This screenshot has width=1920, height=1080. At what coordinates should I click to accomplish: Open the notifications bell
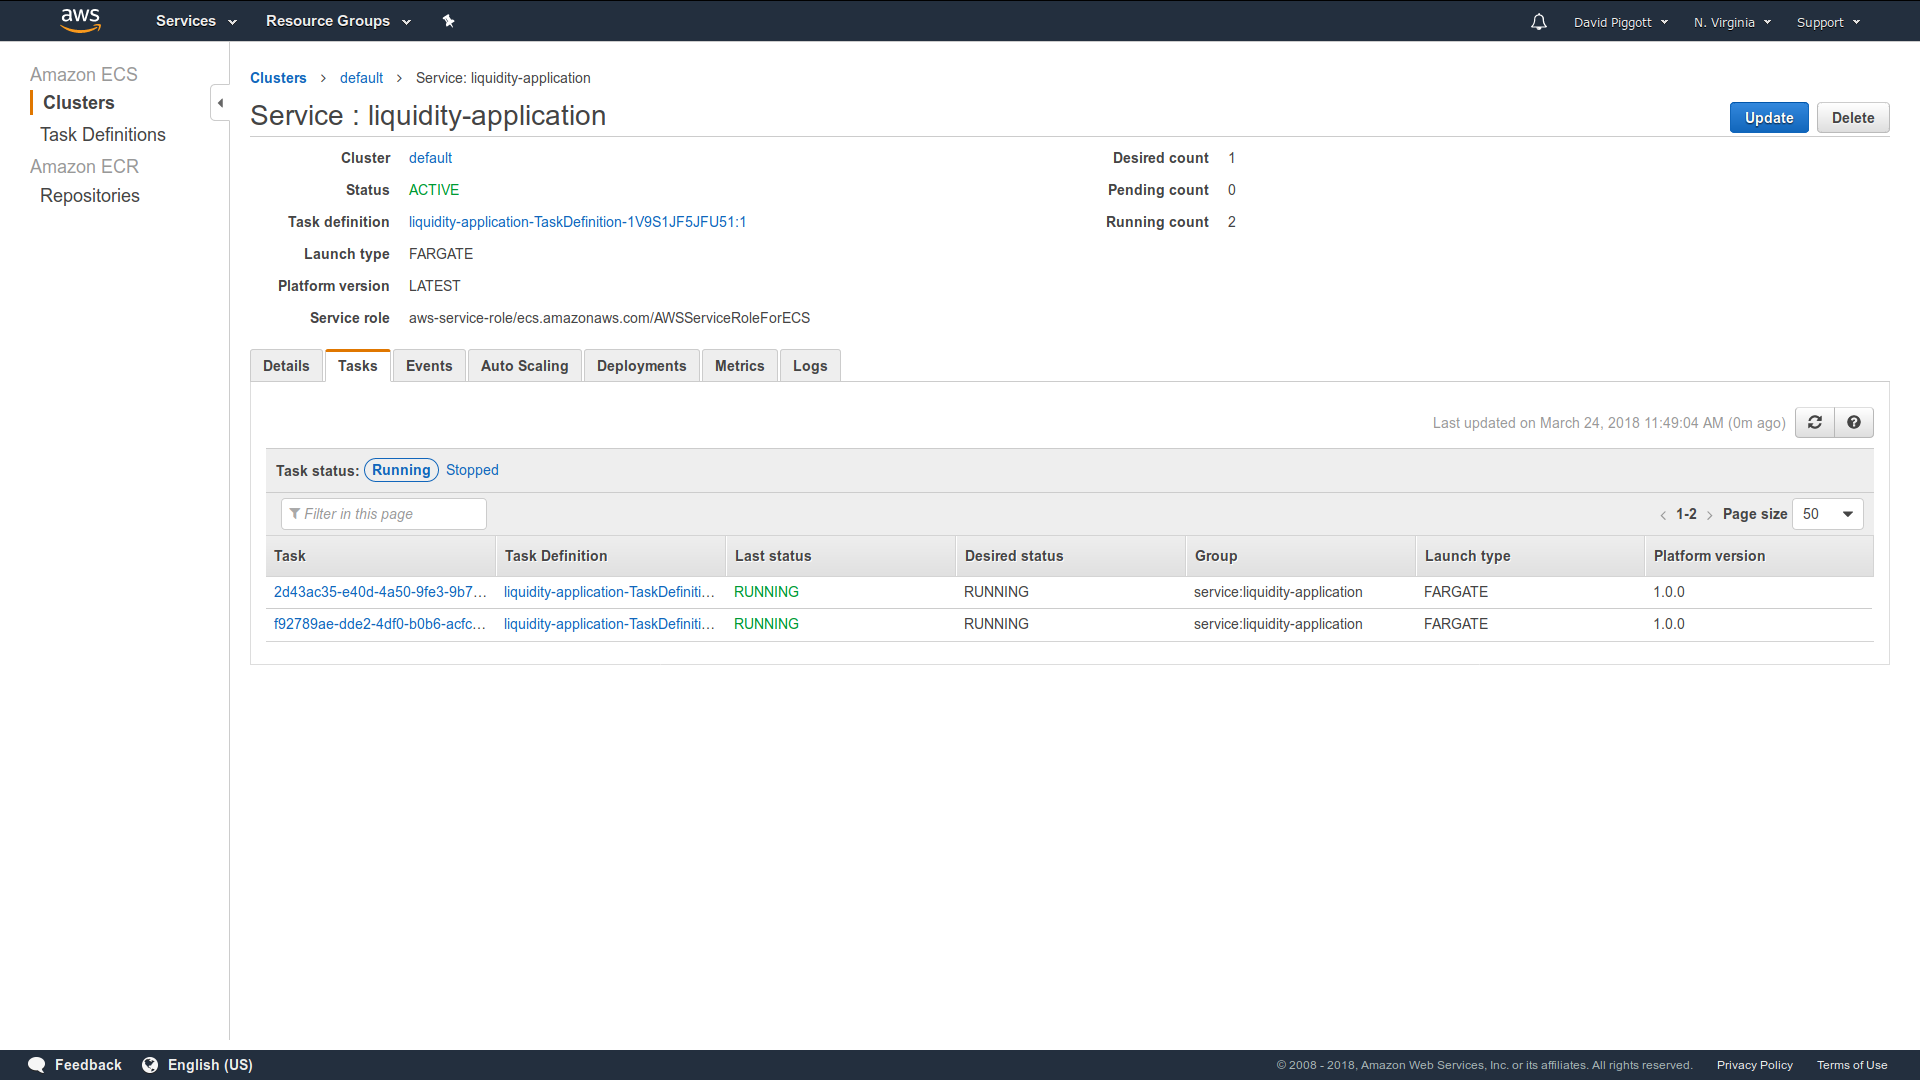[1538, 21]
